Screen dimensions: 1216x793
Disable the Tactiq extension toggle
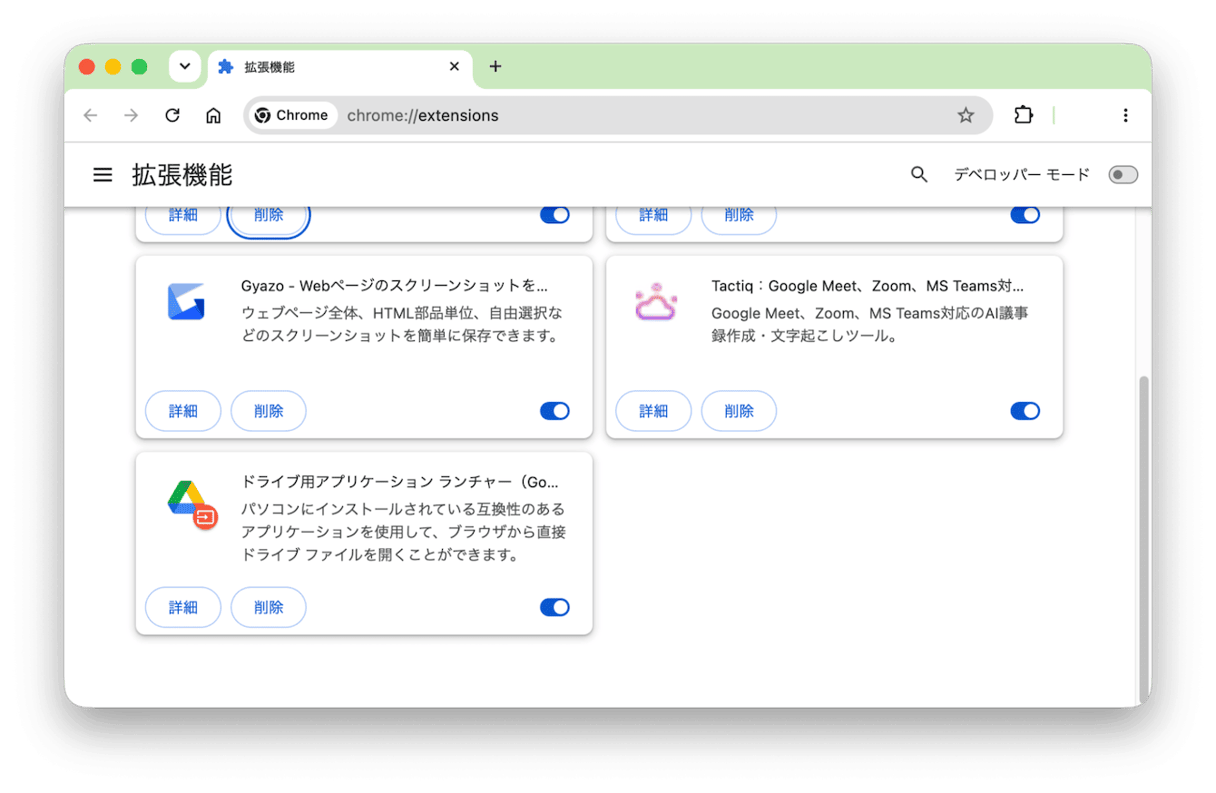tap(1025, 411)
